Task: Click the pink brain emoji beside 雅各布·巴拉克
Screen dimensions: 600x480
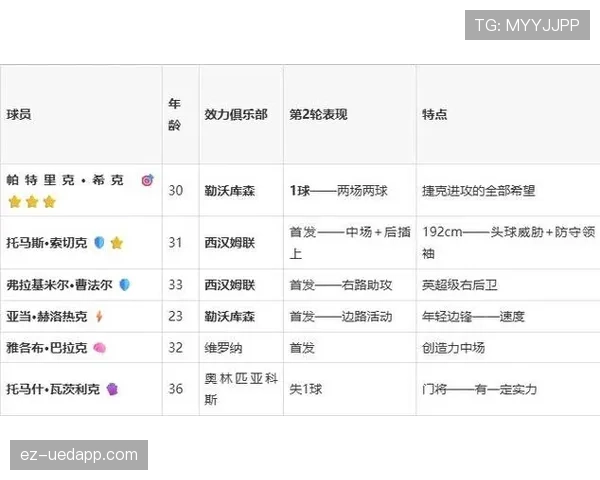Action: pyautogui.click(x=99, y=348)
